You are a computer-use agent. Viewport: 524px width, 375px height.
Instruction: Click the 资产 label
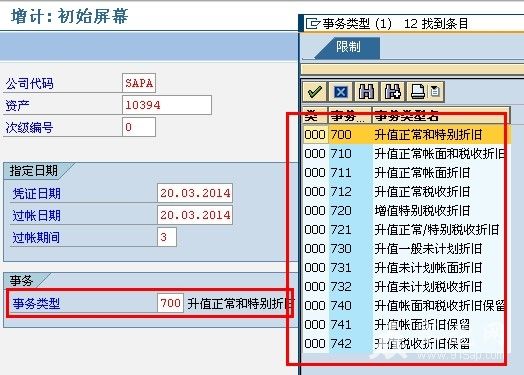tap(17, 106)
